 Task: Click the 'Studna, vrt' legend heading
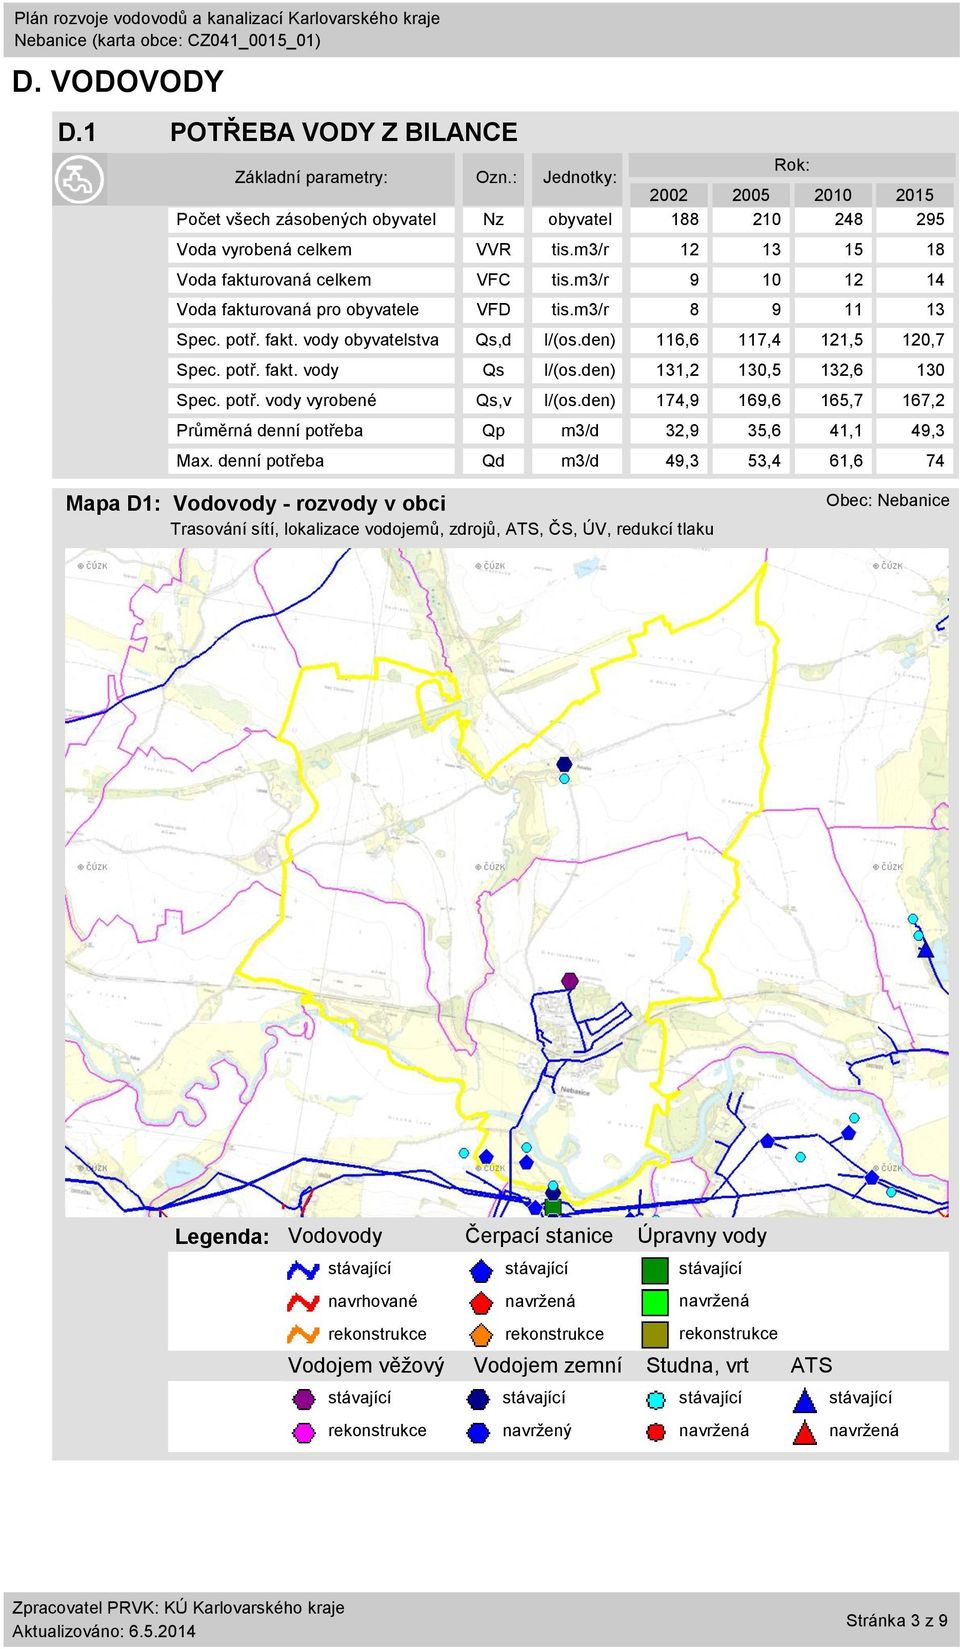tap(697, 1366)
